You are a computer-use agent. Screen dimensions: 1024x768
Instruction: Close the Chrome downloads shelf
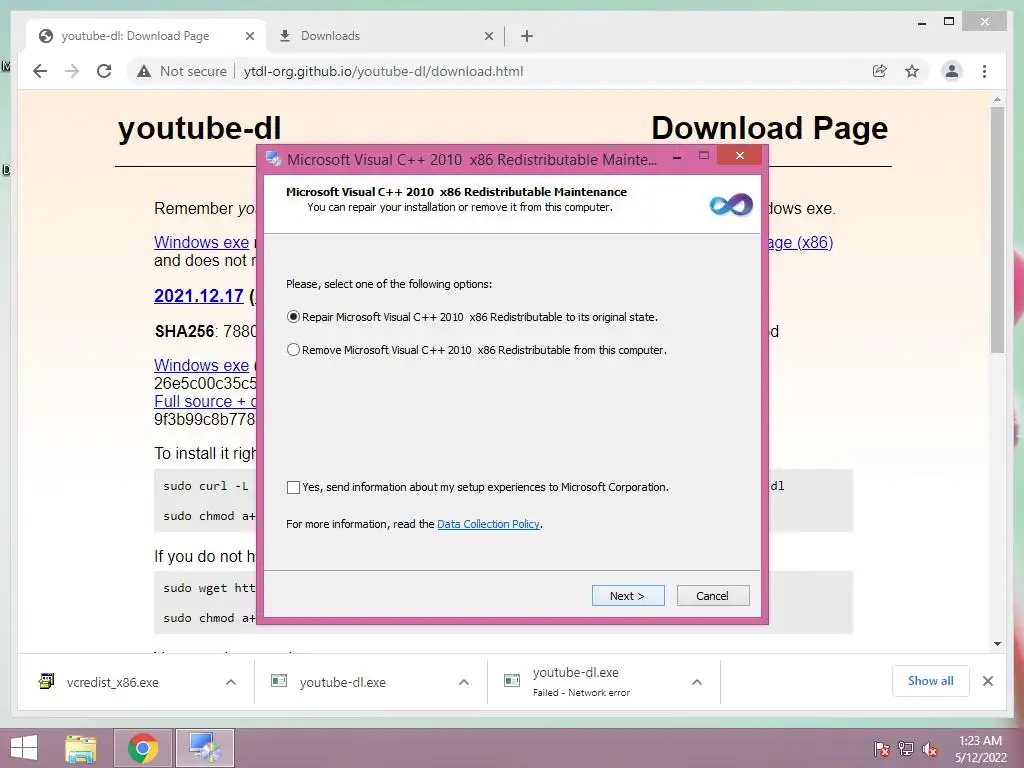(x=988, y=681)
